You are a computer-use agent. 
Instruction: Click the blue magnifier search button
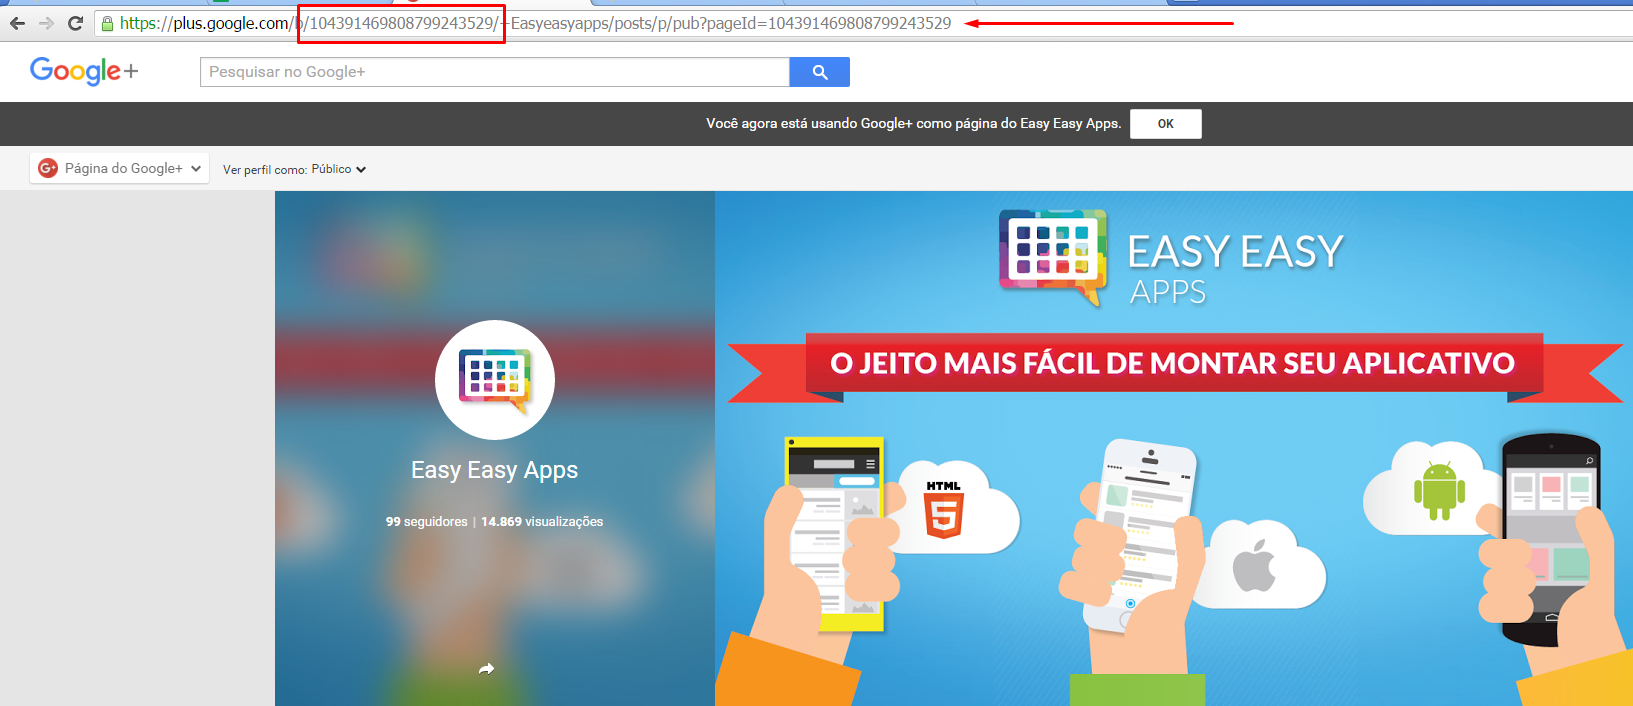(820, 72)
